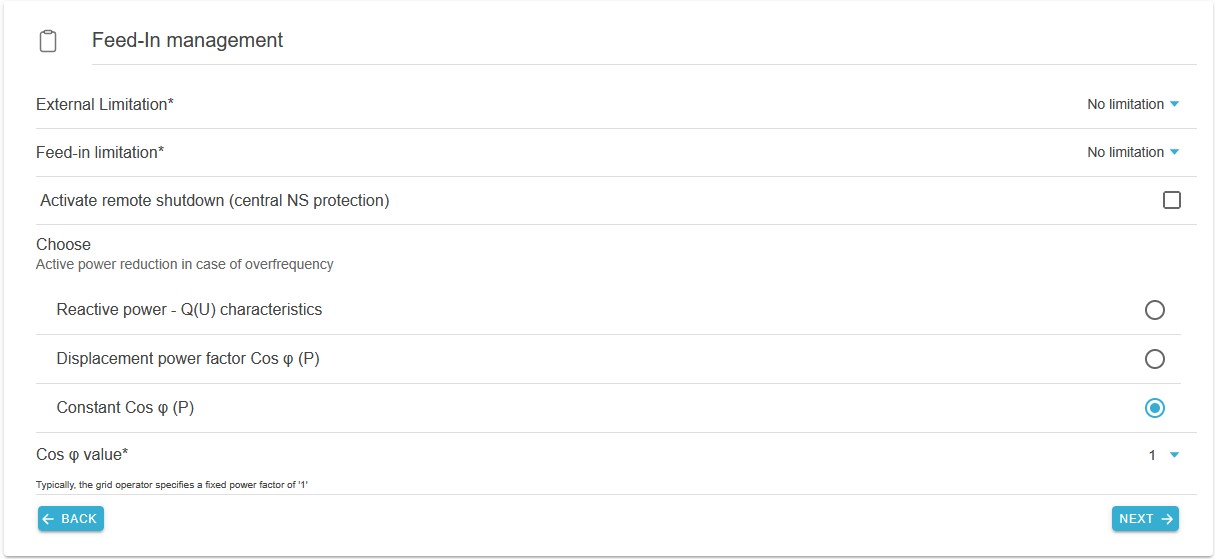The width and height of the screenshot is (1215, 559).
Task: Click the Cos φ value label
Action: click(82, 454)
